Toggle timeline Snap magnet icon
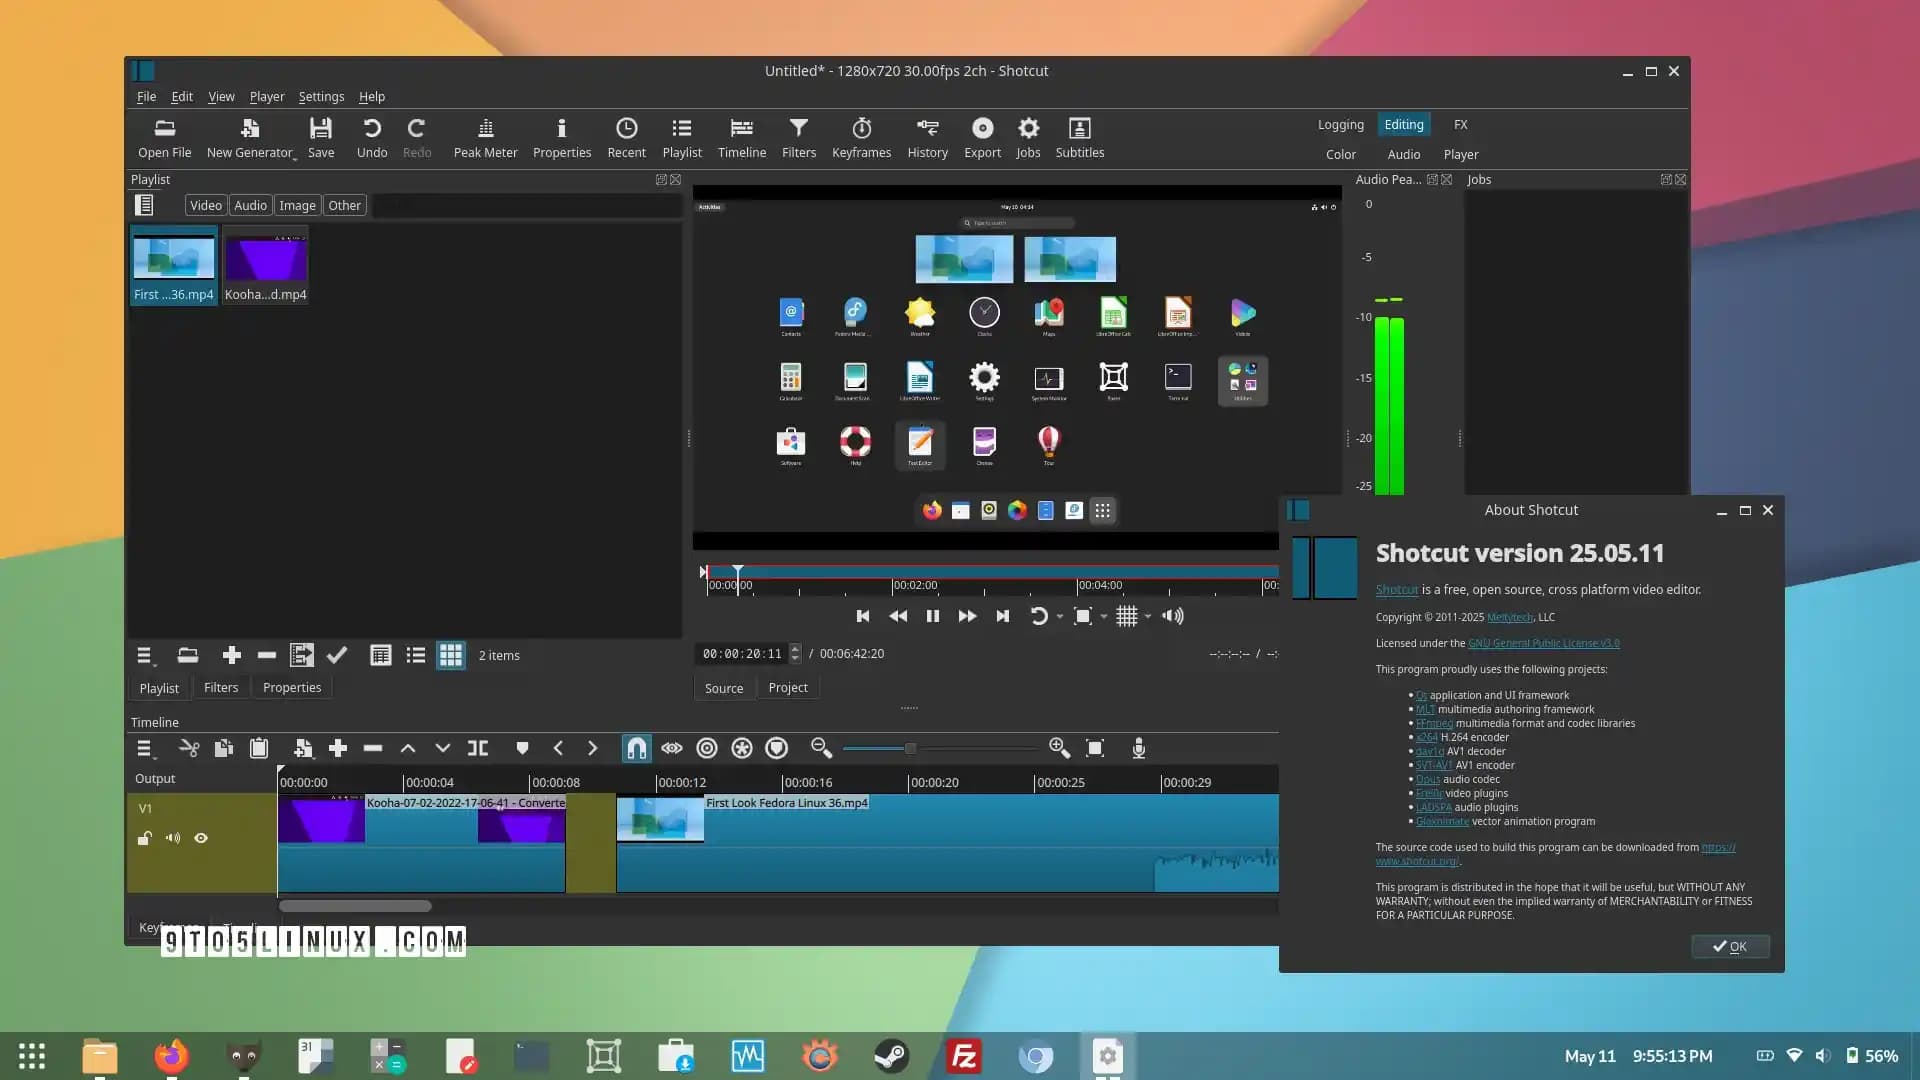 [636, 748]
